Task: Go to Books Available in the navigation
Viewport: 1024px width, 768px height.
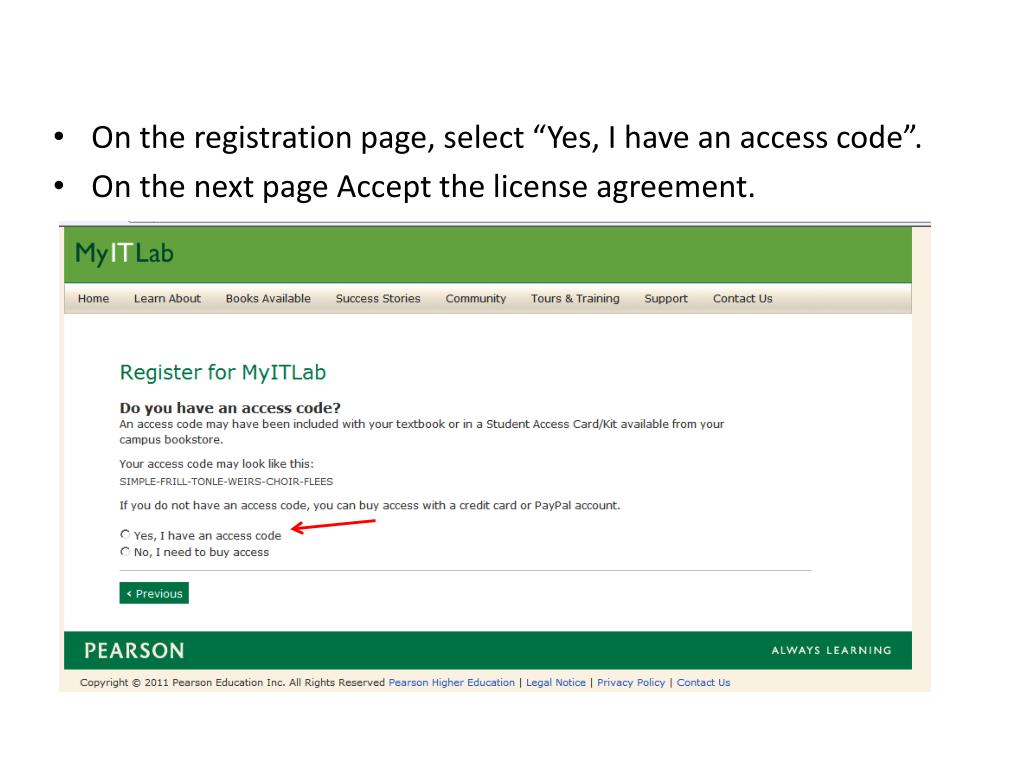Action: coord(268,298)
